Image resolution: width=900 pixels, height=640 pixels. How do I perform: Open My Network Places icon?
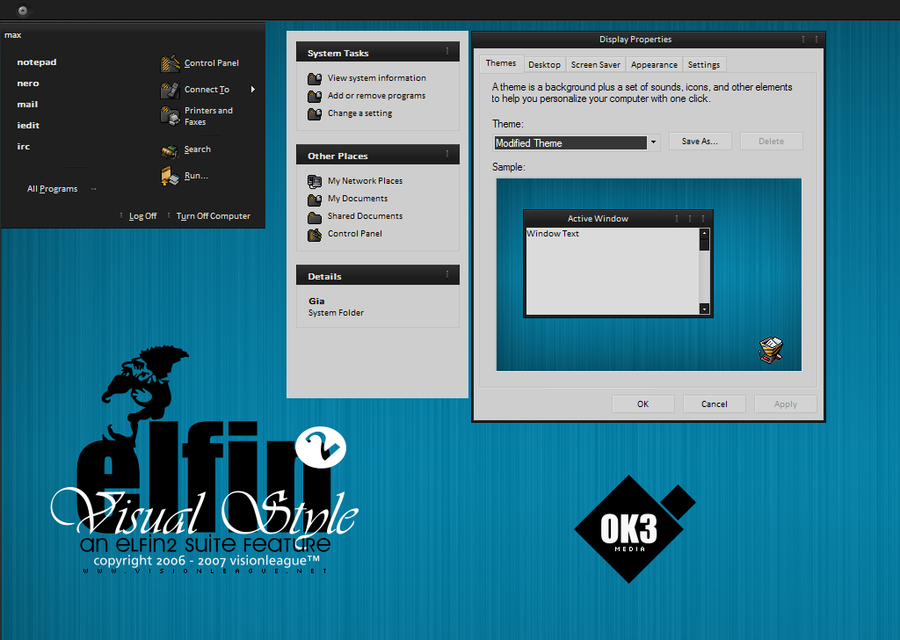(315, 181)
